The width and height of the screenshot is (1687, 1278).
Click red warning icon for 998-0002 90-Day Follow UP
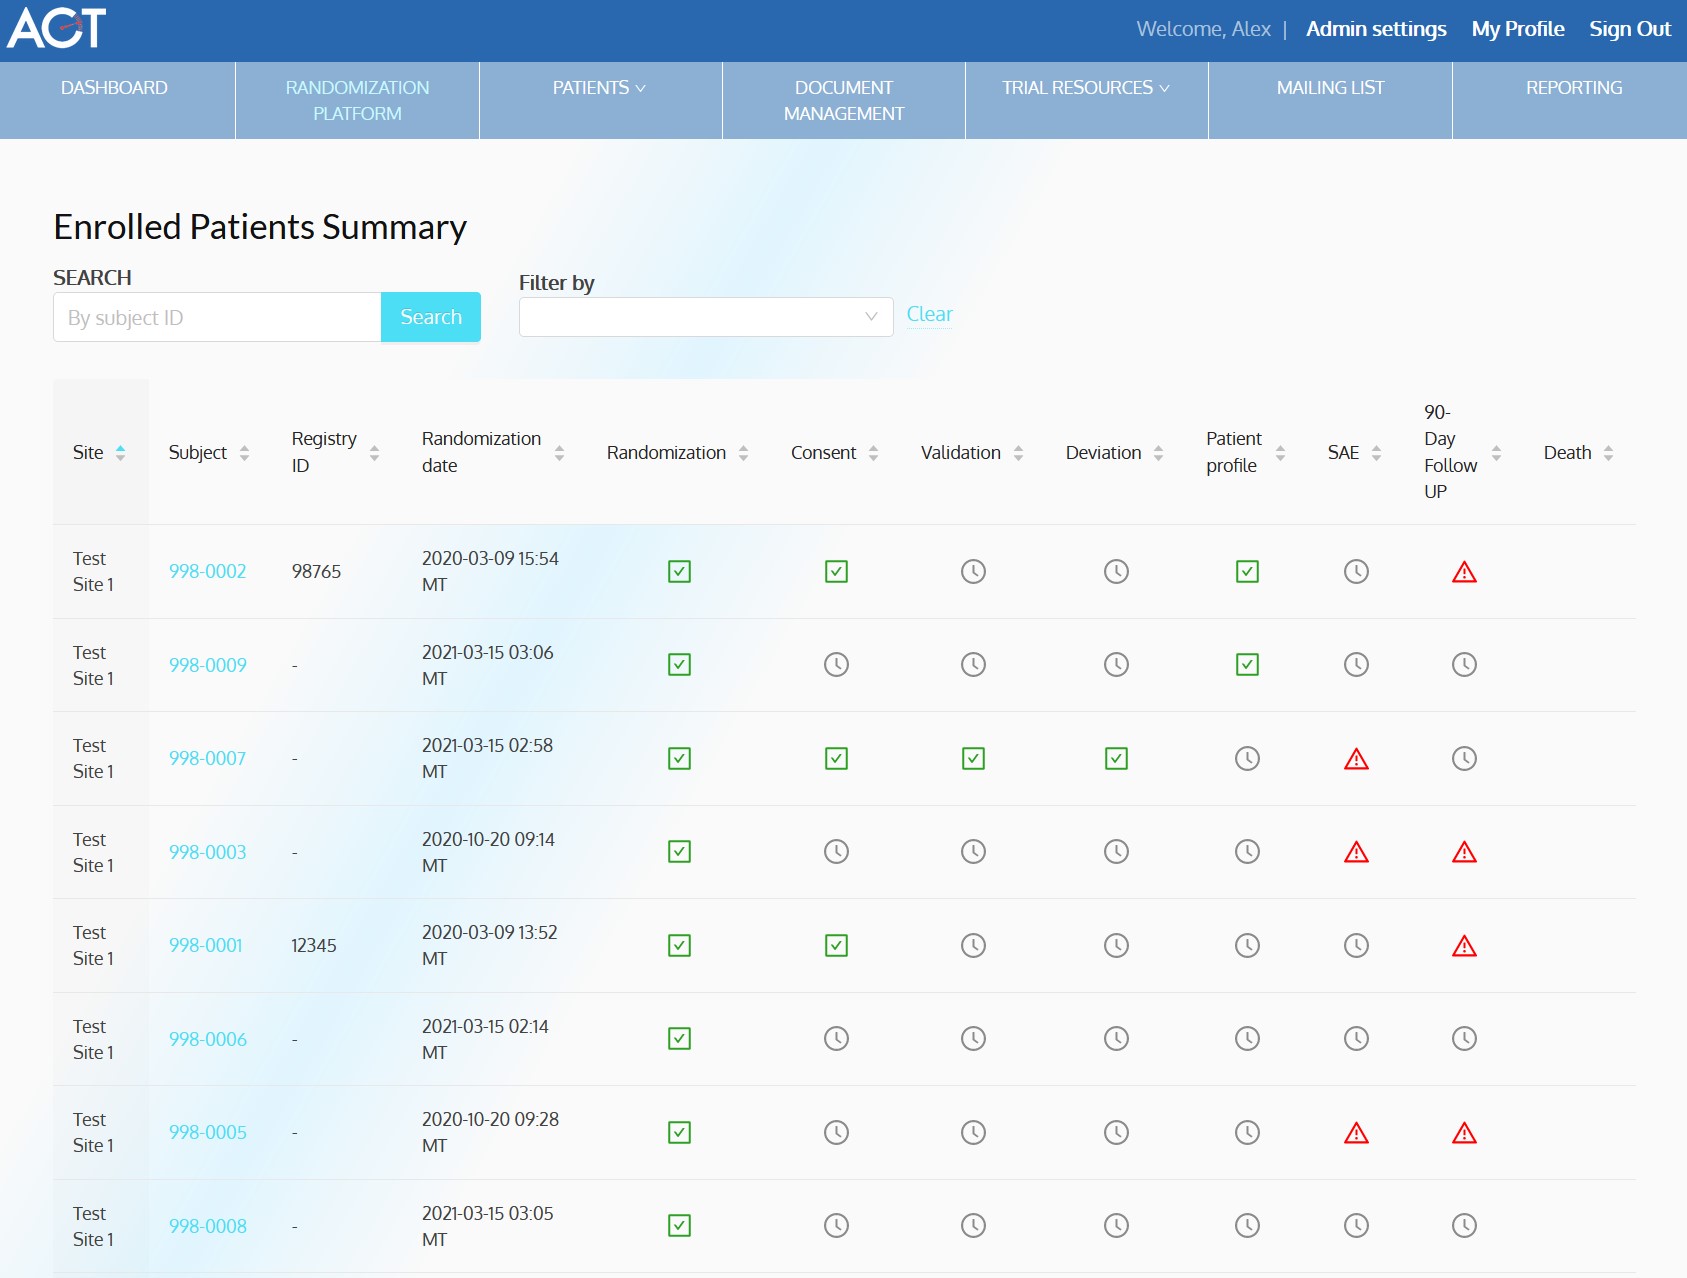(1464, 572)
